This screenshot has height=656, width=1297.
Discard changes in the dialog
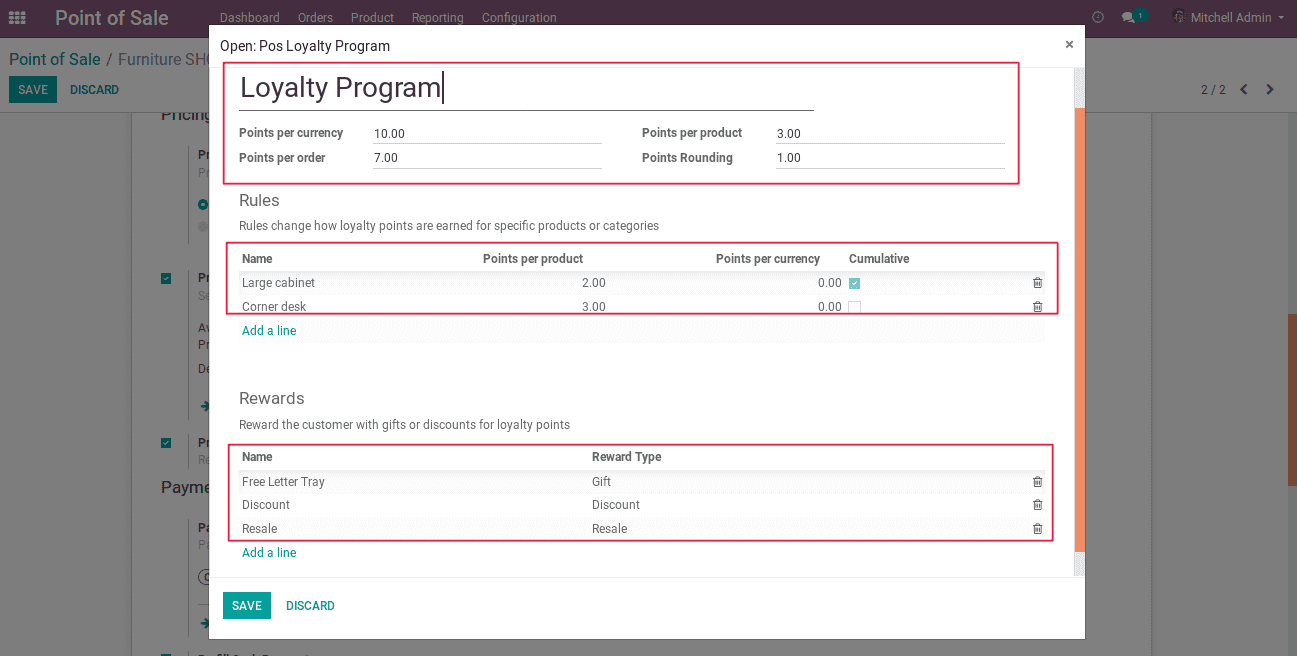pyautogui.click(x=310, y=605)
